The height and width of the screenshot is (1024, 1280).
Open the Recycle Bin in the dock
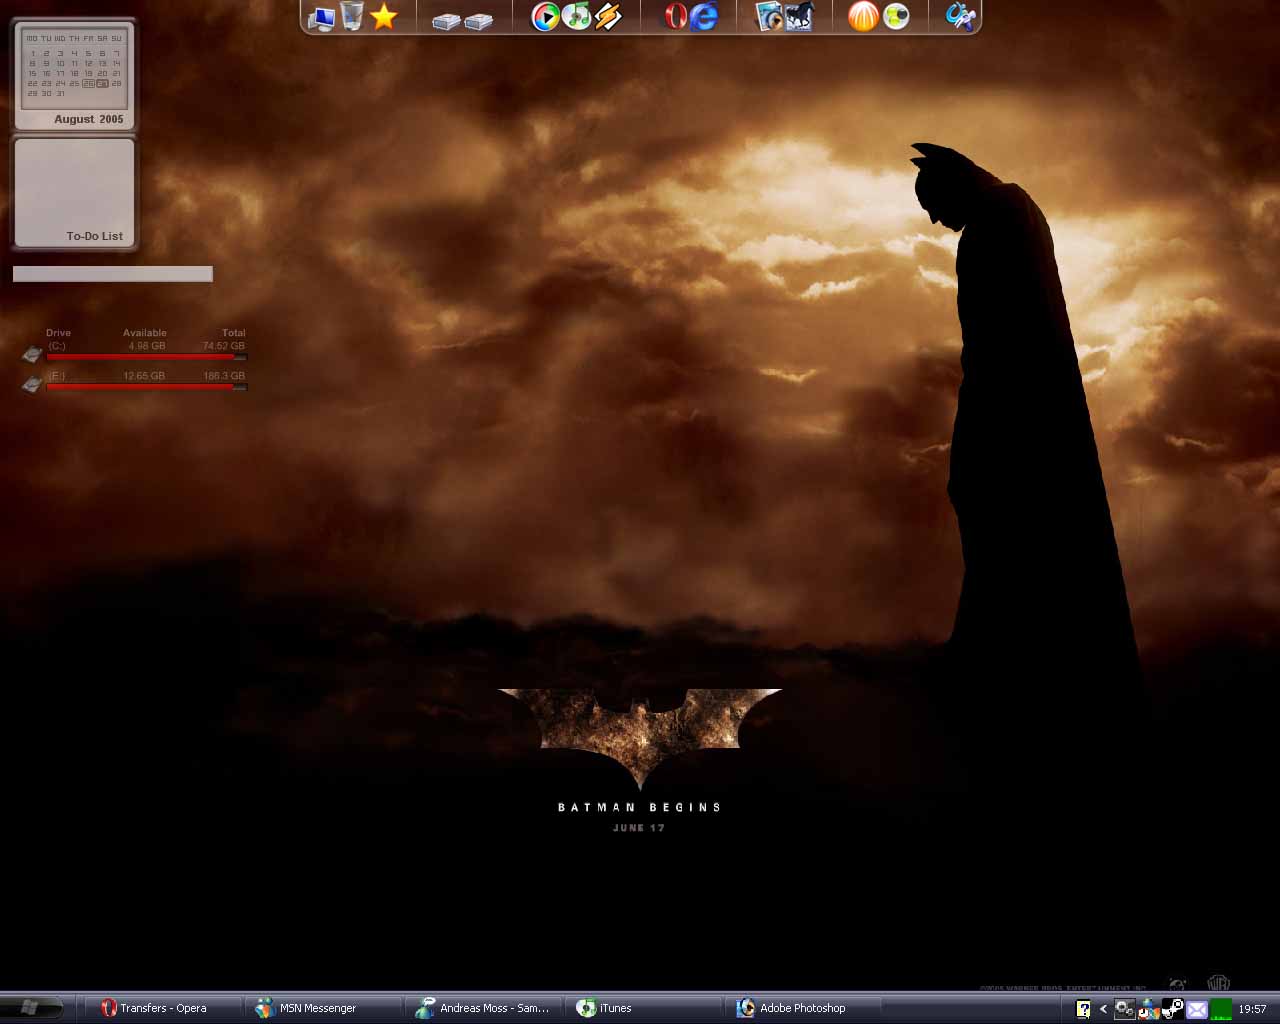pyautogui.click(x=352, y=16)
